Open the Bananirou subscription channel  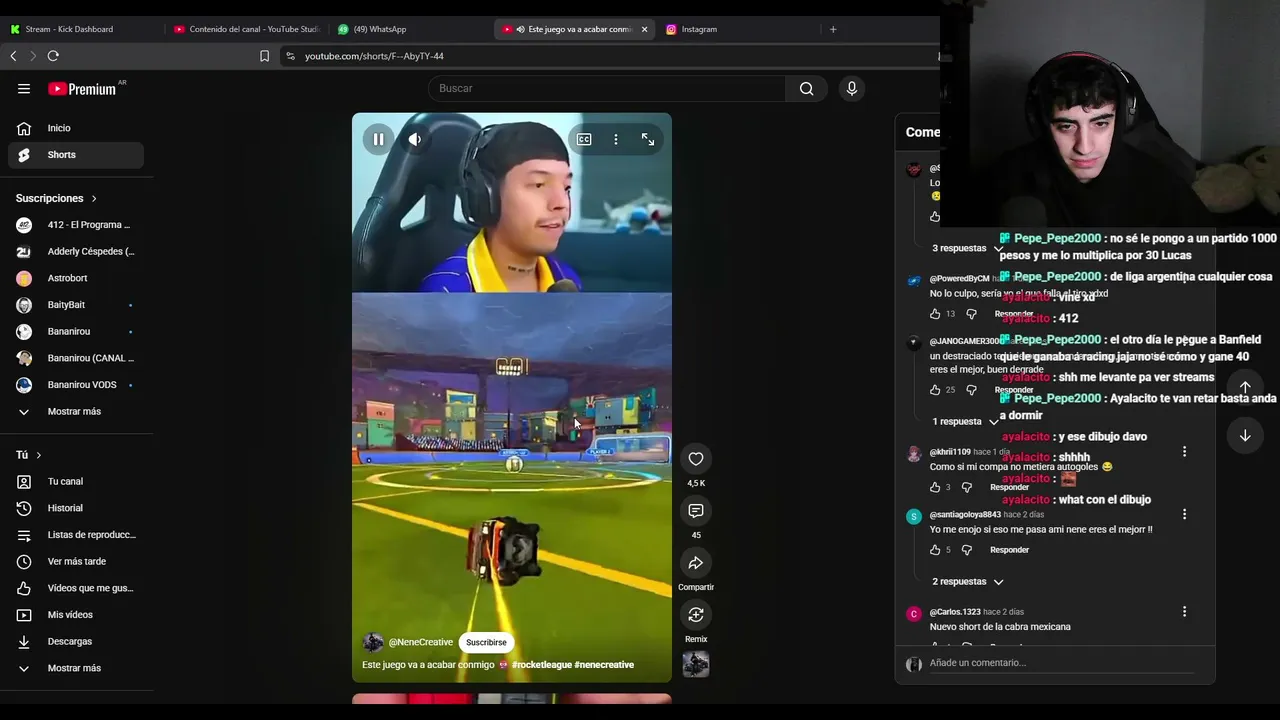coord(76,331)
